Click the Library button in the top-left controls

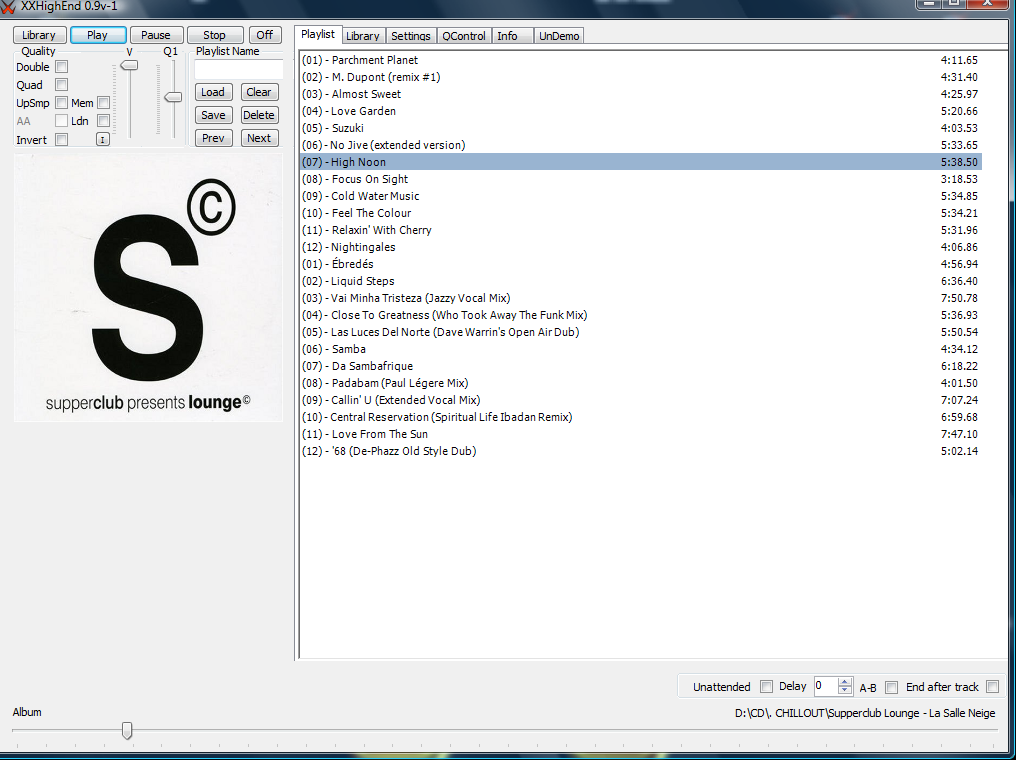(39, 35)
